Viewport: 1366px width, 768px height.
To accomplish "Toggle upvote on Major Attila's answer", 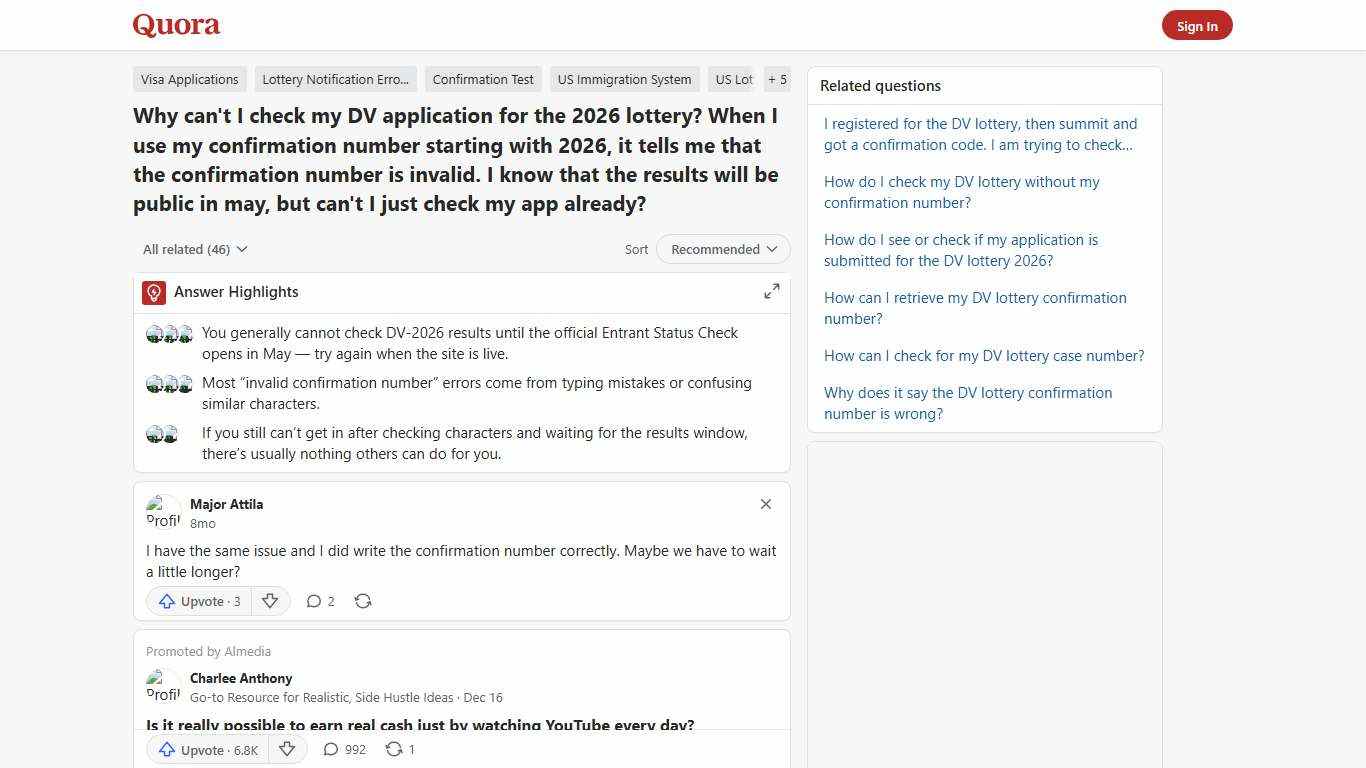I will [199, 601].
